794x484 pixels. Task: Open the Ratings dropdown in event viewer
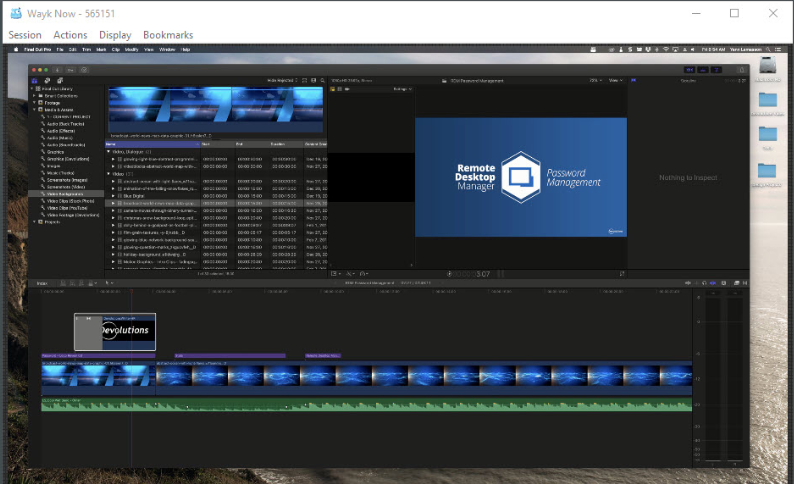pos(403,89)
